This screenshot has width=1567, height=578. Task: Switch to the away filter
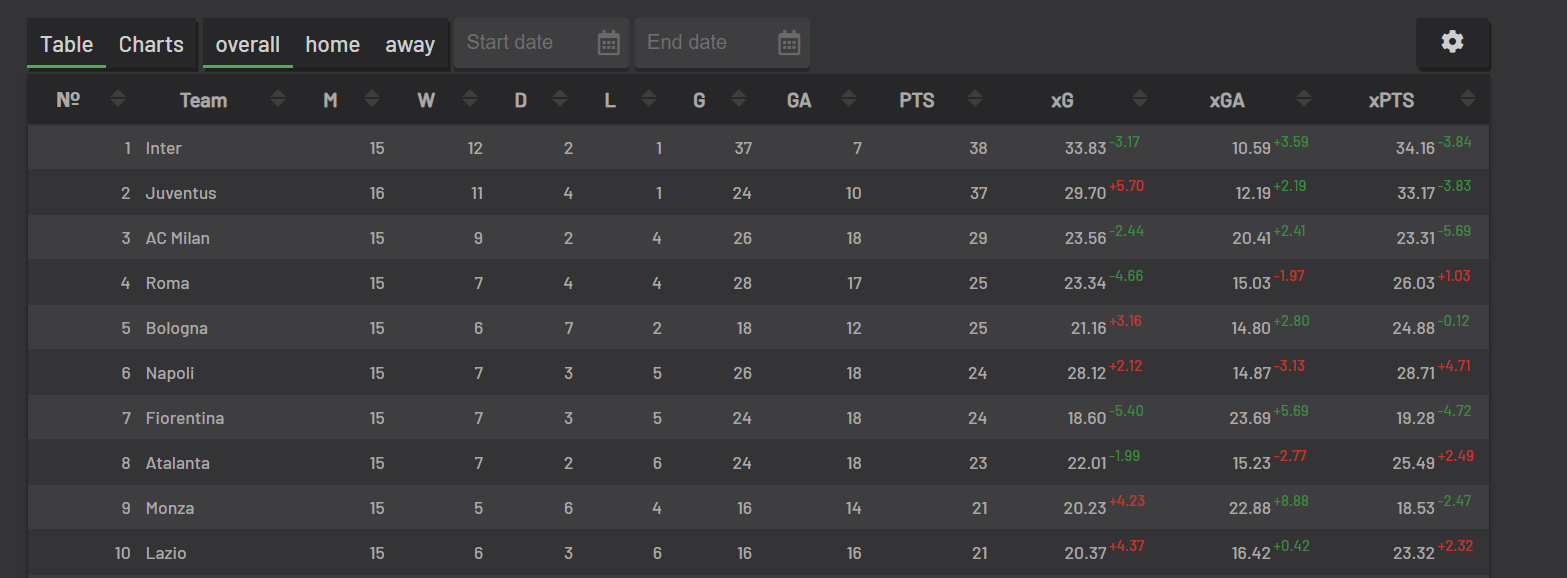point(410,45)
